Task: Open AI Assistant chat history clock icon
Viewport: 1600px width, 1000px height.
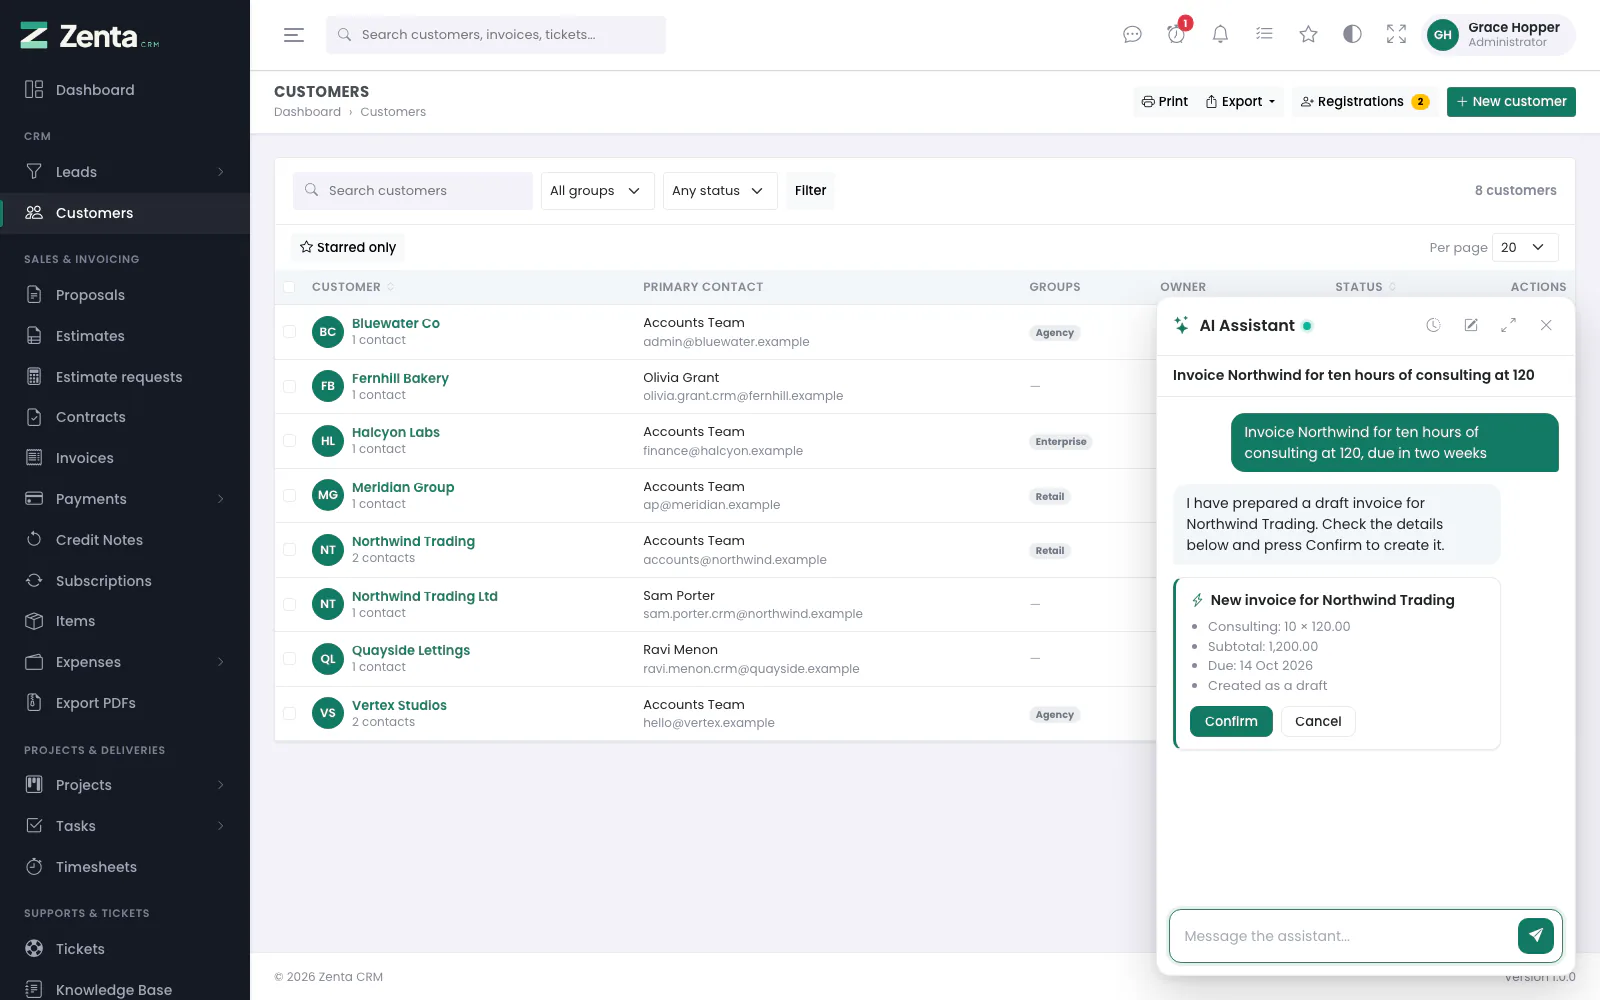Action: [x=1433, y=325]
